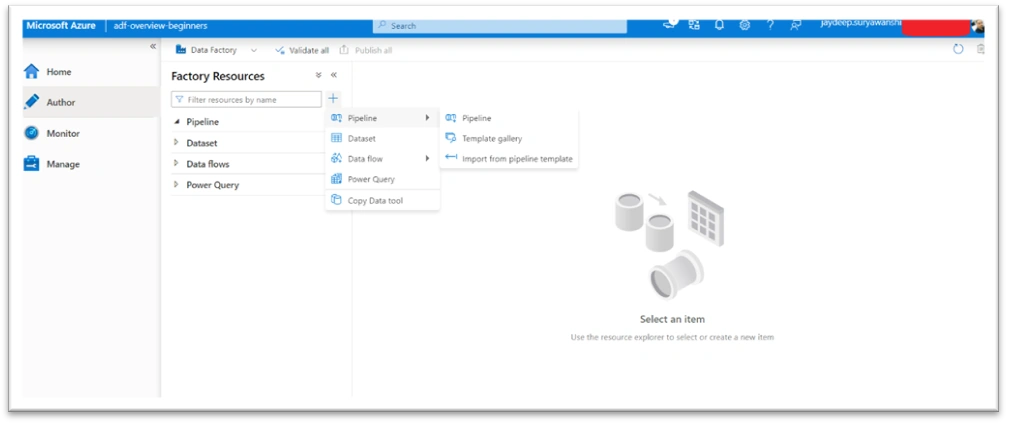Collapse the Pipeline tree node
The width and height of the screenshot is (1009, 424).
177,122
